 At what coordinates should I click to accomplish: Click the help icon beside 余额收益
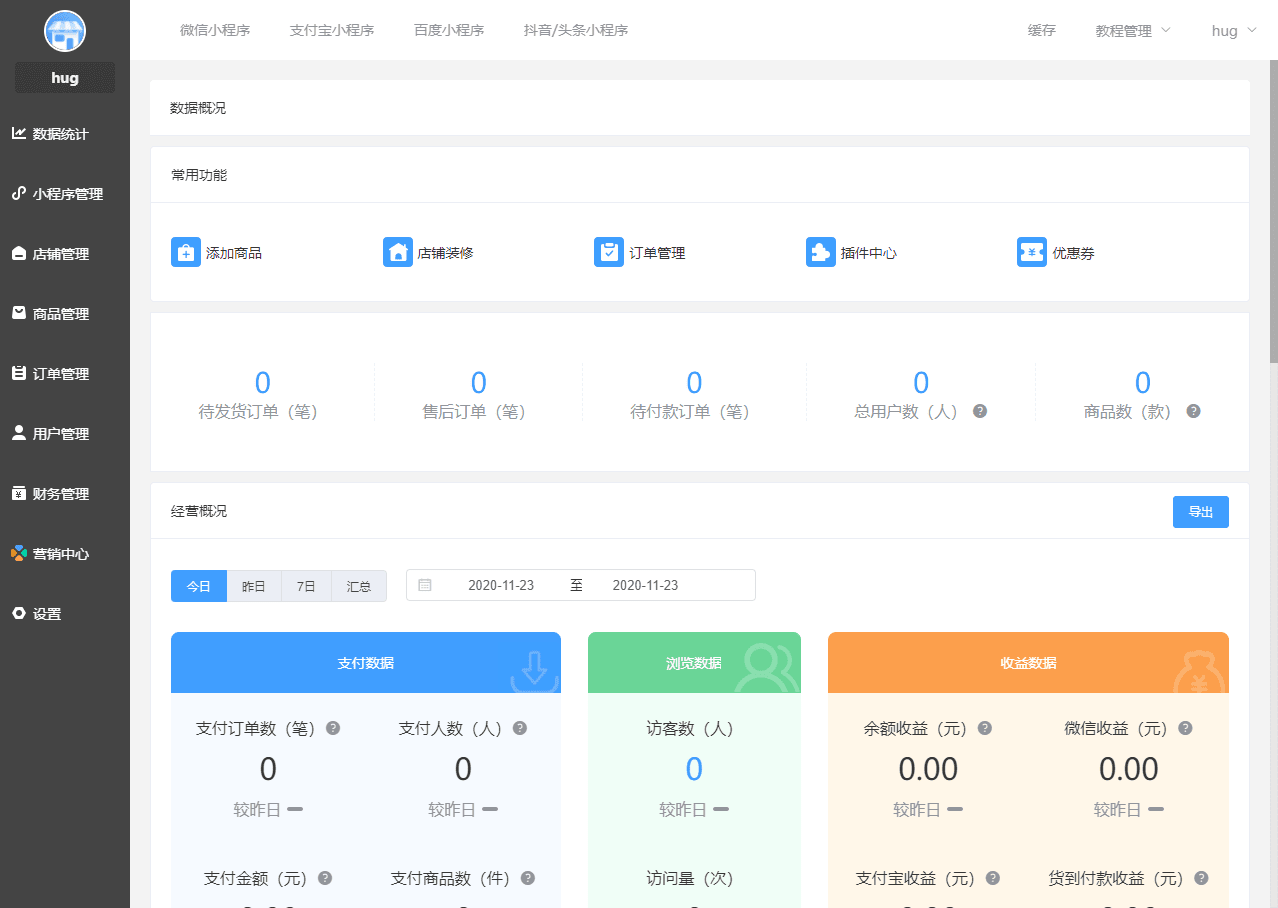coord(985,728)
